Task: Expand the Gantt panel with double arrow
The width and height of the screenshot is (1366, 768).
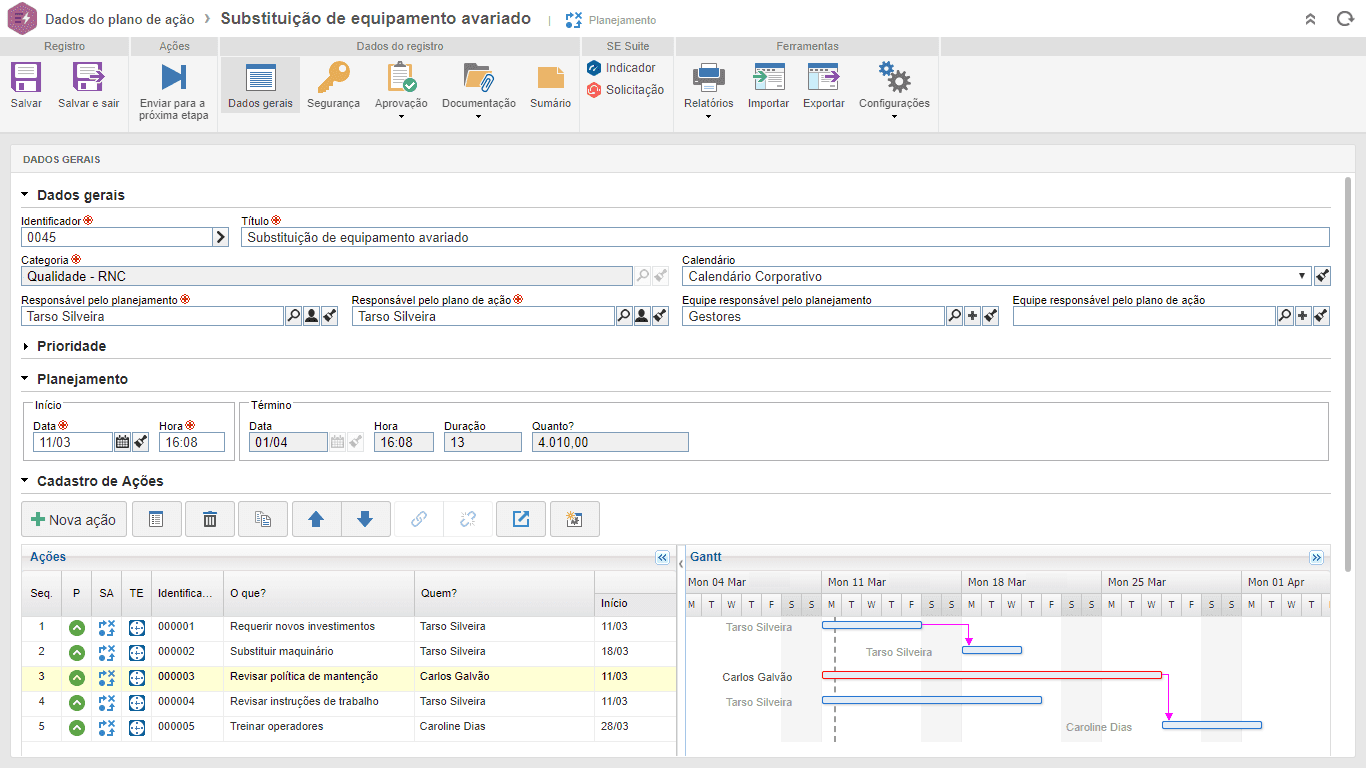Action: [x=1316, y=558]
